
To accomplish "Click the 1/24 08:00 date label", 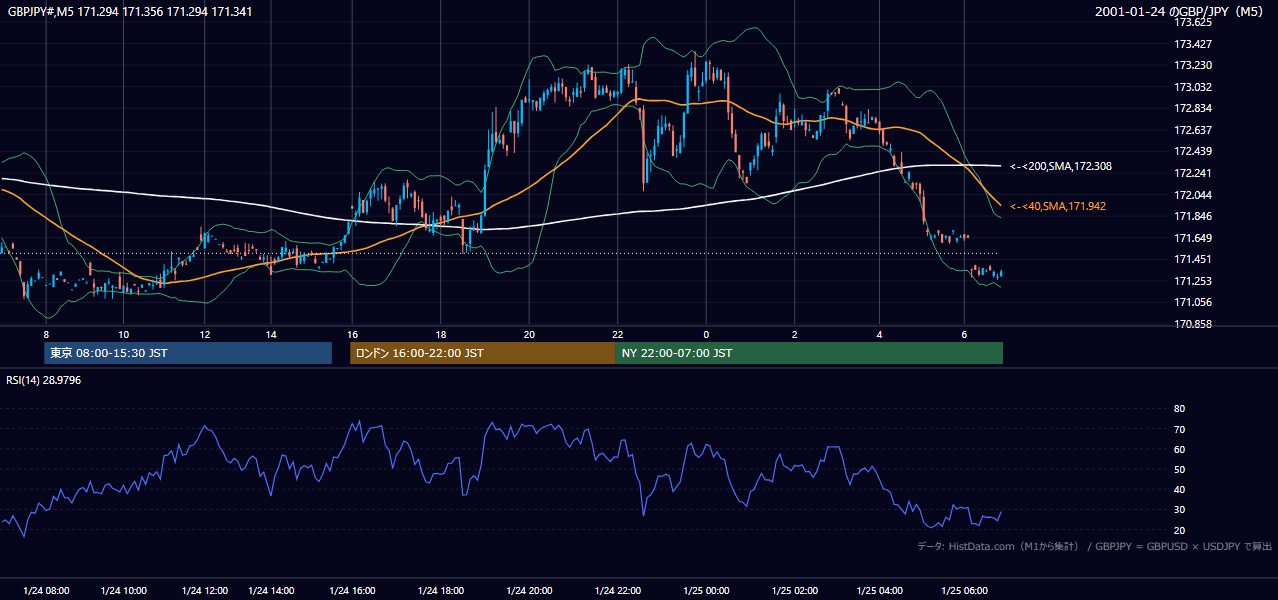I will [x=46, y=591].
